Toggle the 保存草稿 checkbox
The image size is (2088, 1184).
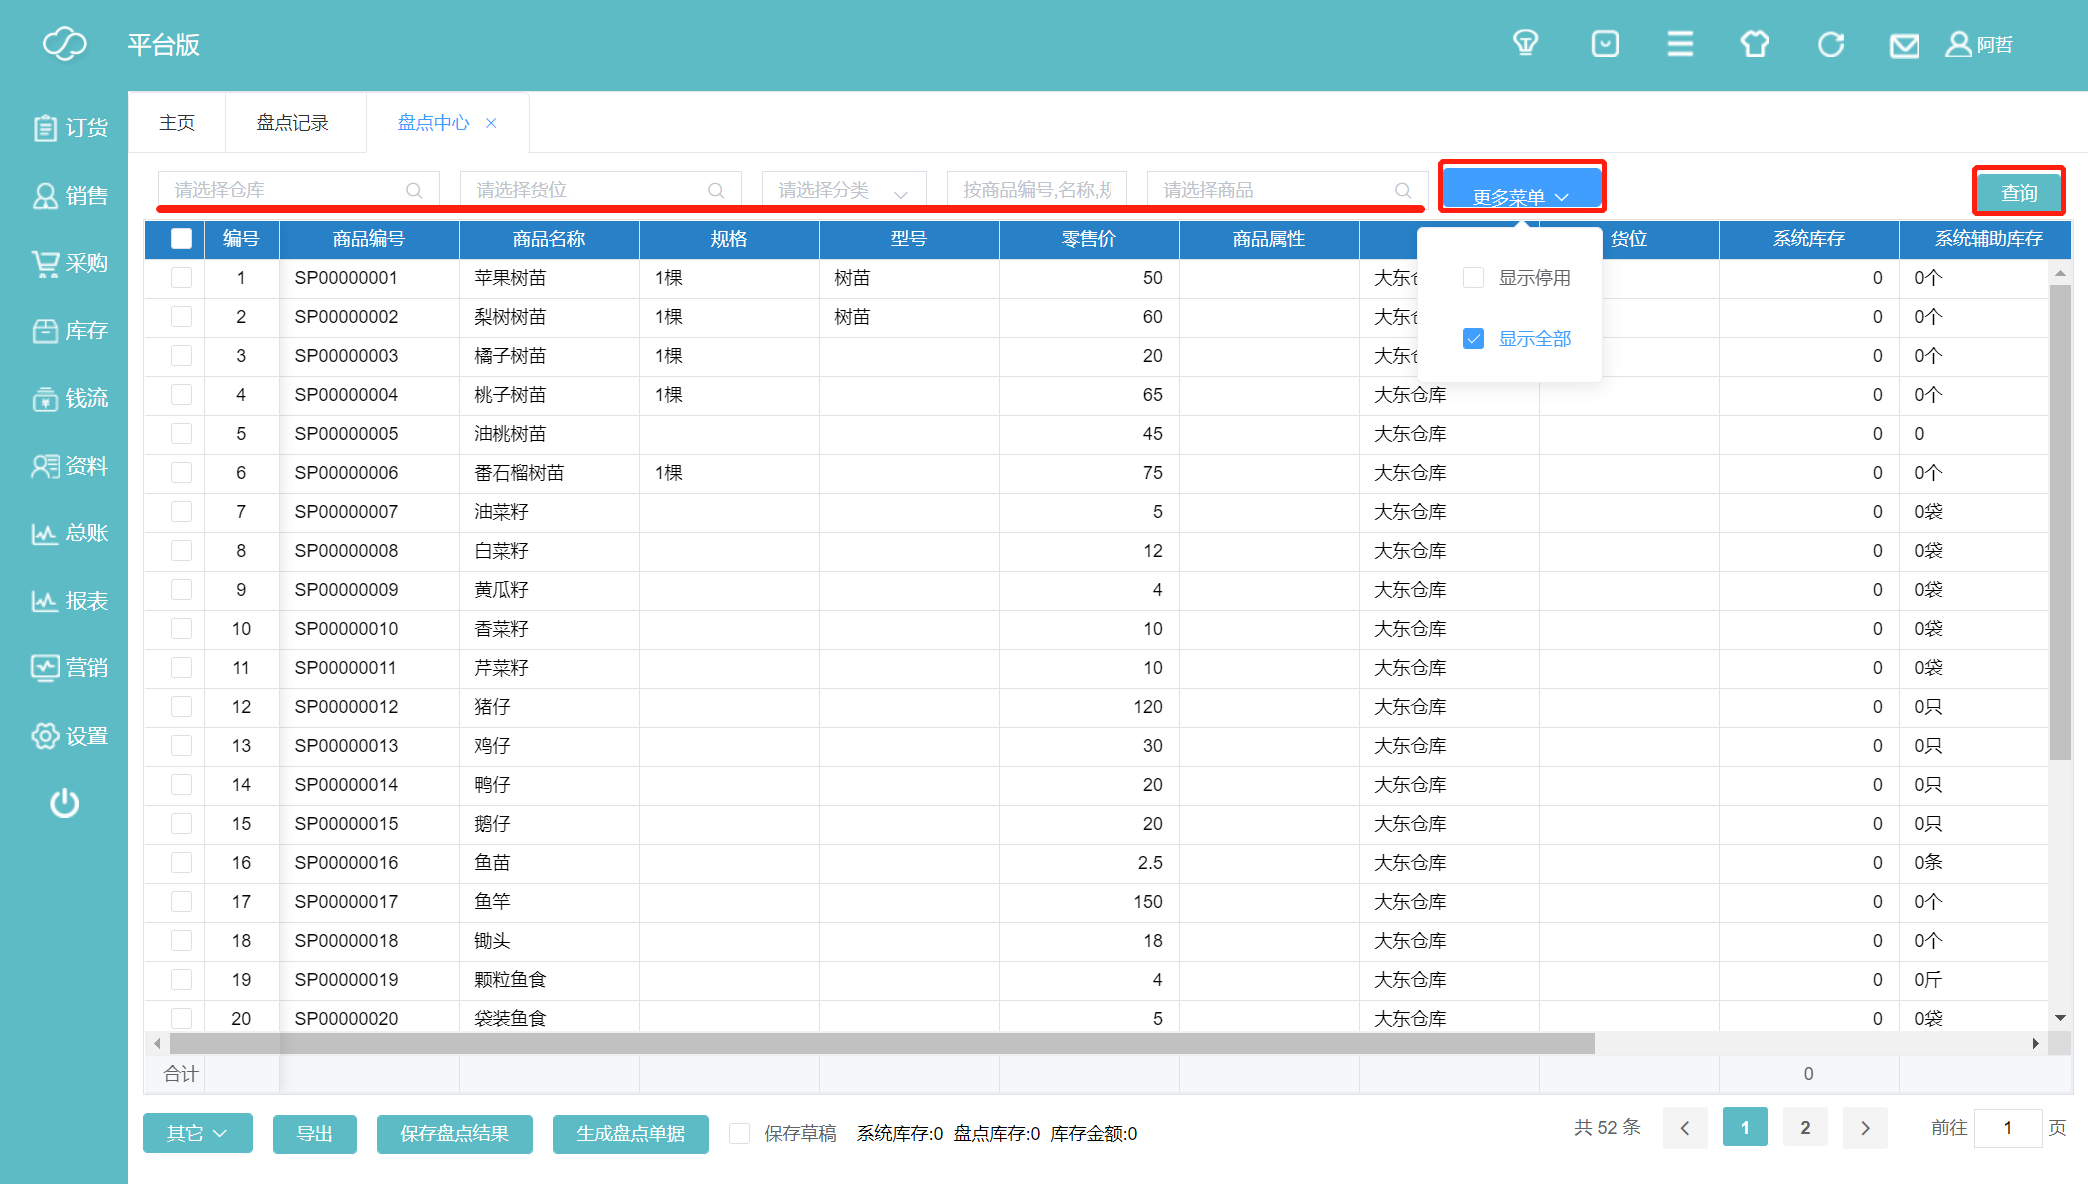pos(740,1133)
